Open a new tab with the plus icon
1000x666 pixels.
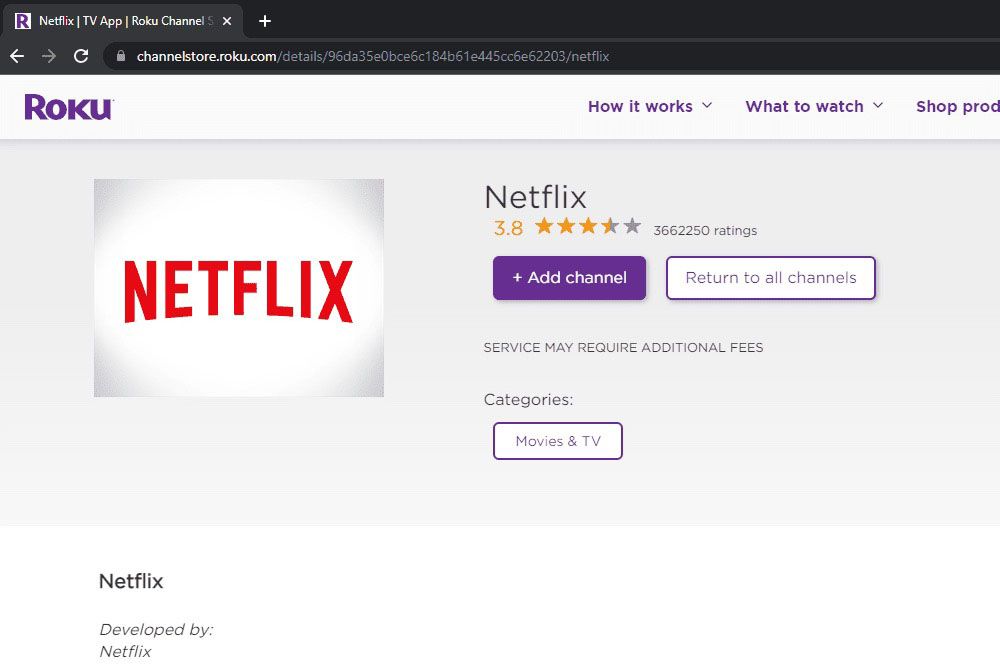(x=262, y=20)
